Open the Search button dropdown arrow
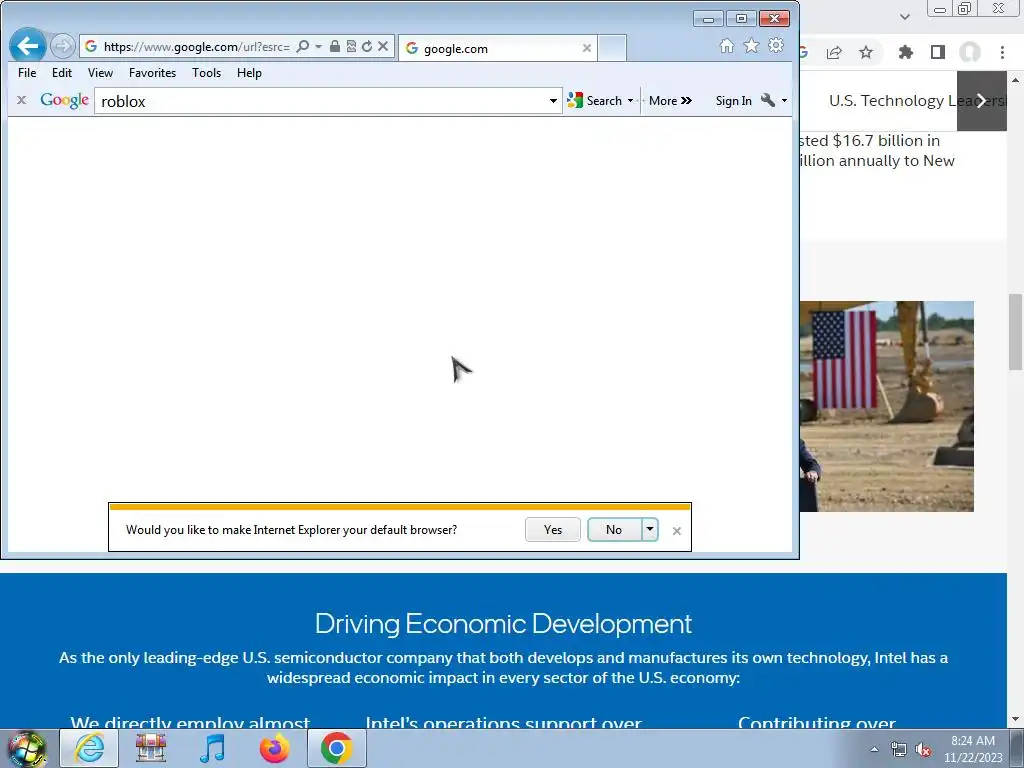1024x768 pixels. point(630,101)
